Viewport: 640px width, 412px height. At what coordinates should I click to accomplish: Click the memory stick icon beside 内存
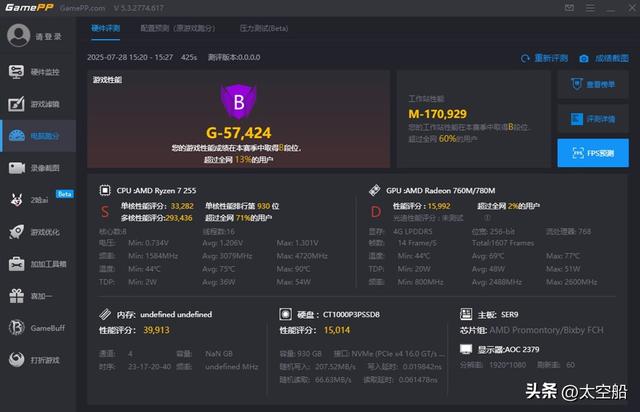click(x=105, y=314)
